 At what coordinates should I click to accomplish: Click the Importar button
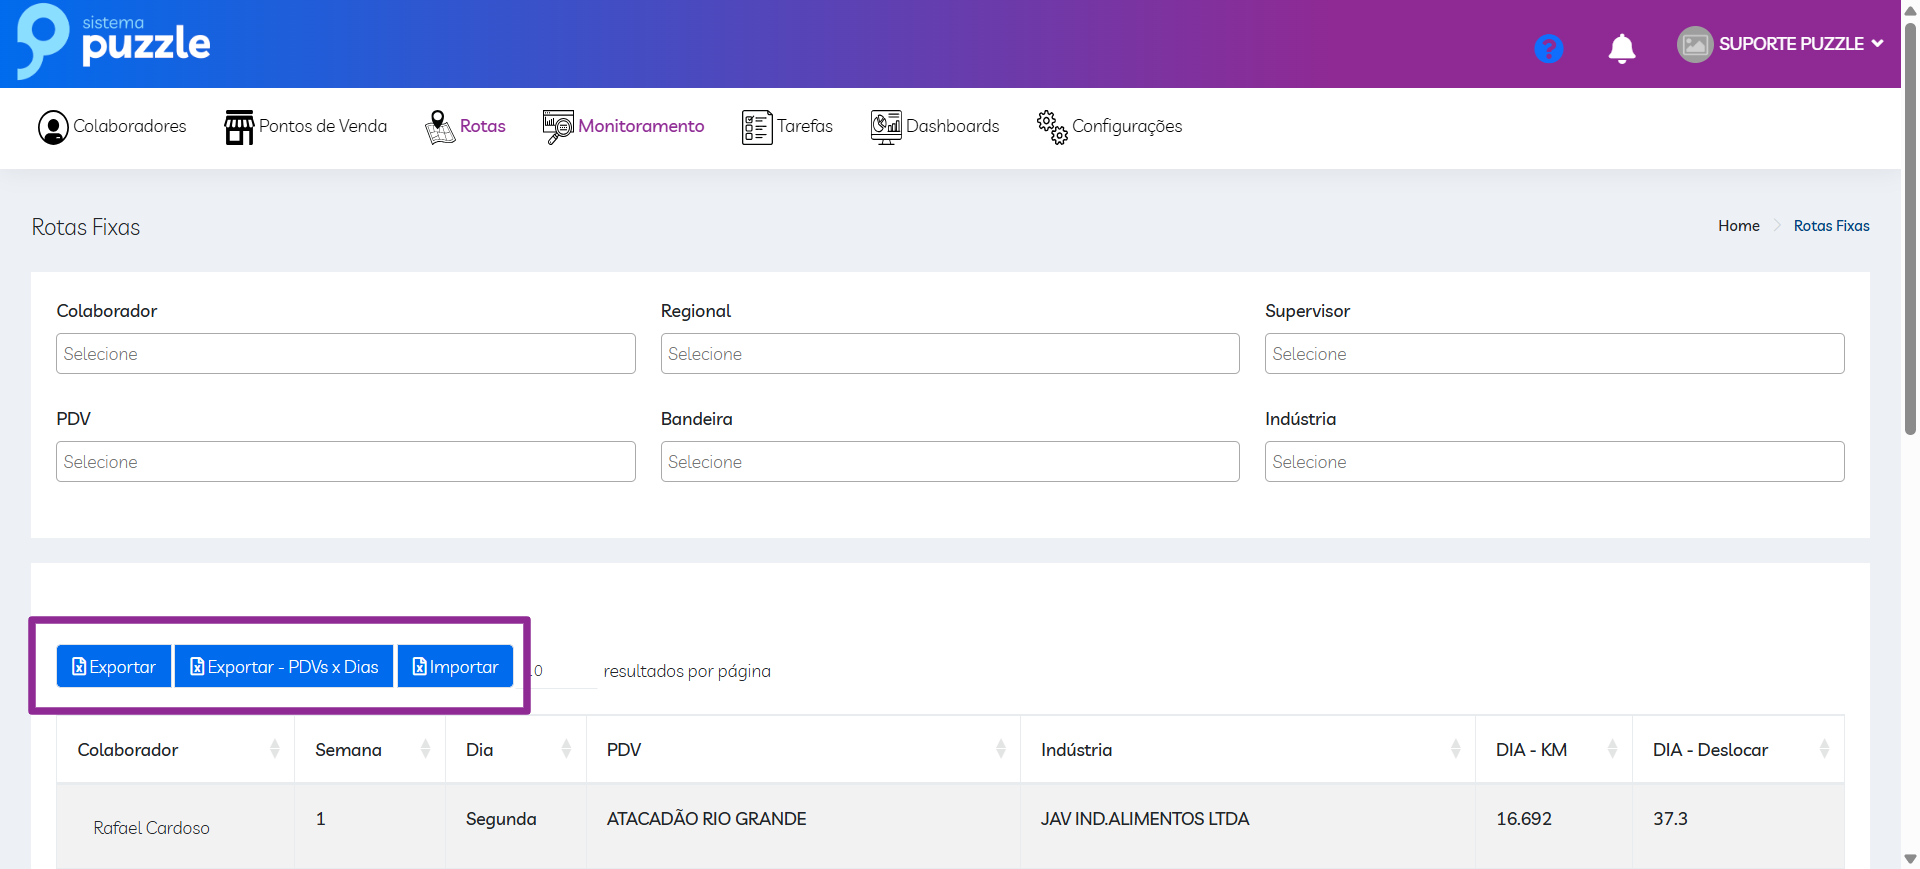click(x=455, y=667)
